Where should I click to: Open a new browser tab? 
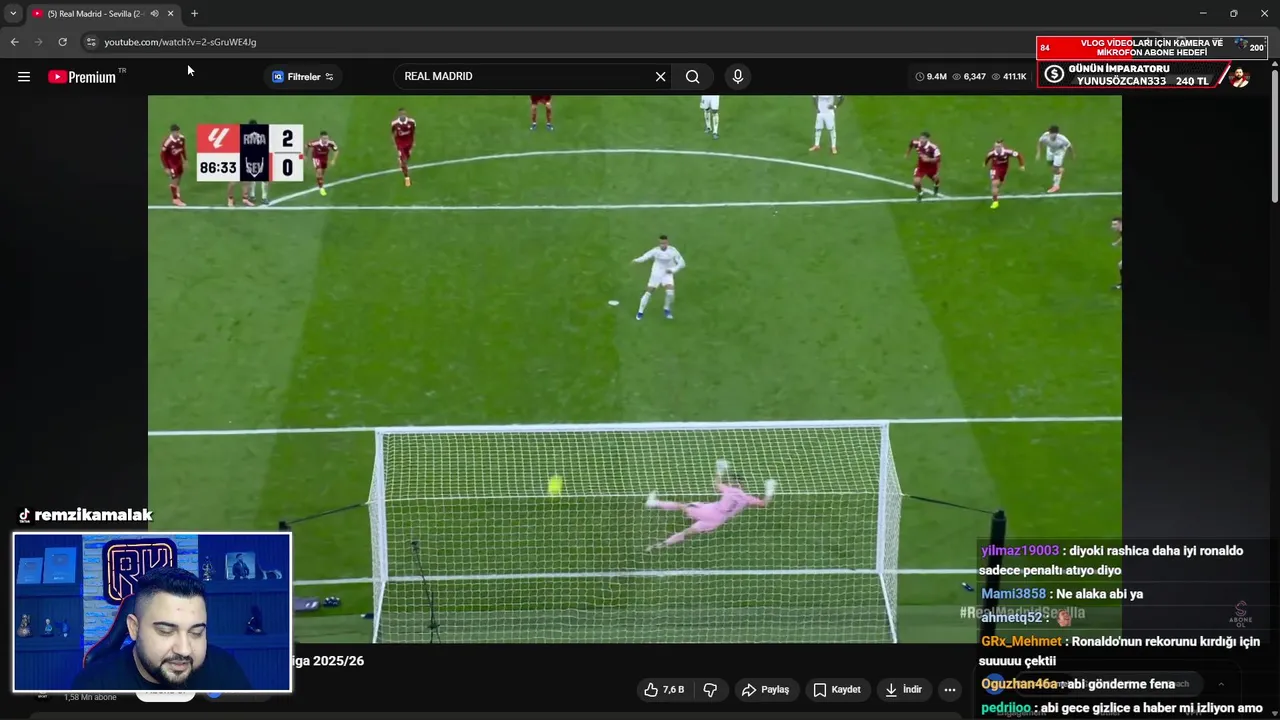pos(194,14)
